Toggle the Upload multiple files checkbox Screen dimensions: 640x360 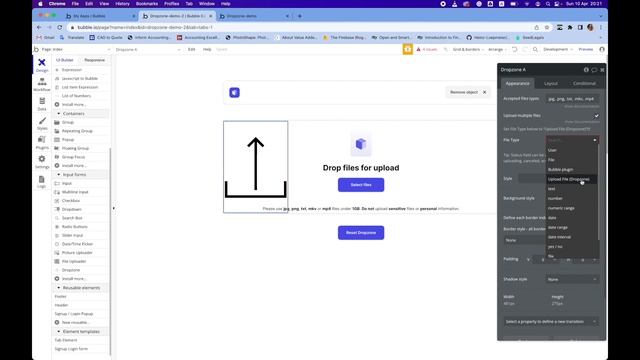click(596, 116)
